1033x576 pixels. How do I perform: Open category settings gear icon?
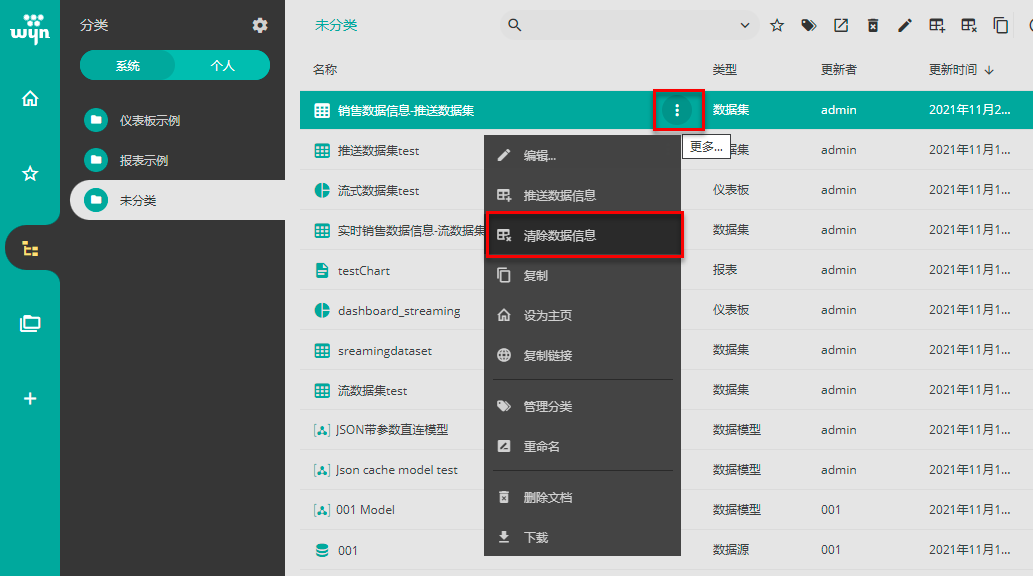point(260,25)
